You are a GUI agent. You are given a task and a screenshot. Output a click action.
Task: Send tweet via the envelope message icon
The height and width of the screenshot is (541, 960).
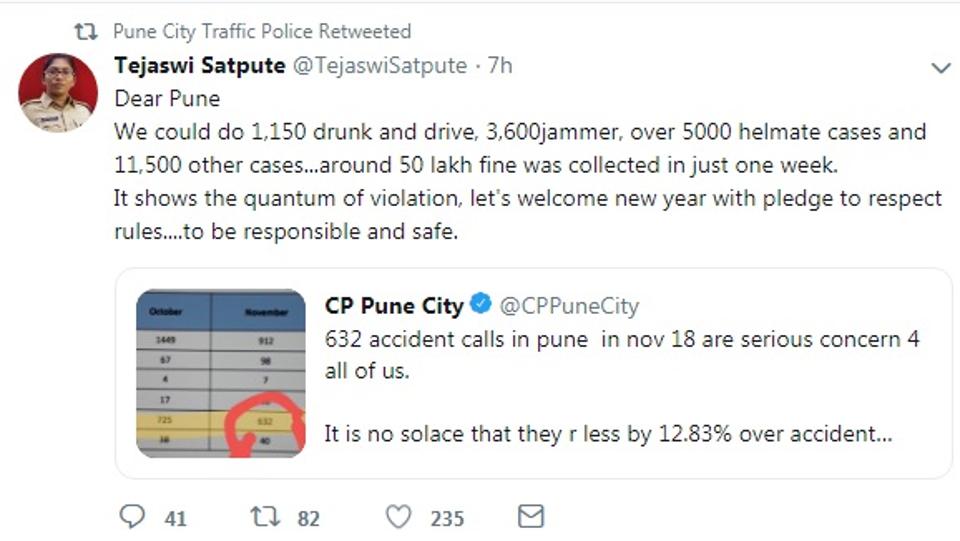531,516
